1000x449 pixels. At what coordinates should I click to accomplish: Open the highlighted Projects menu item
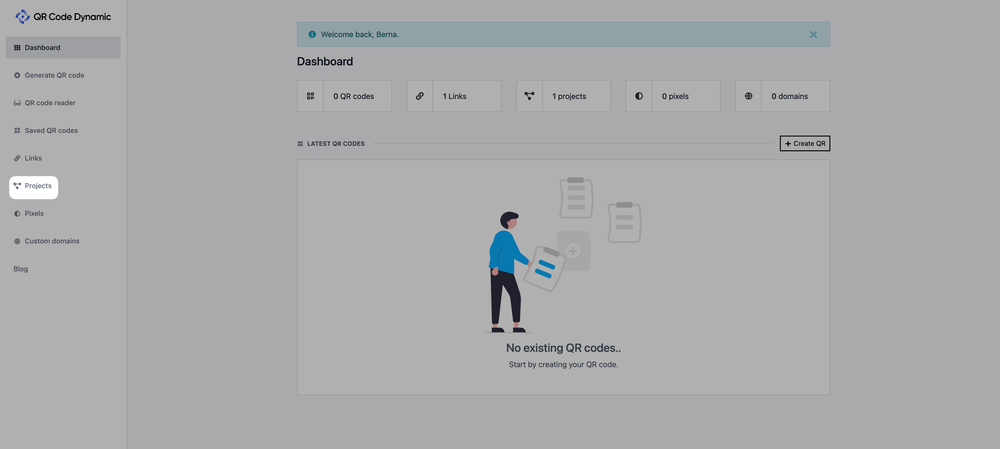[34, 187]
